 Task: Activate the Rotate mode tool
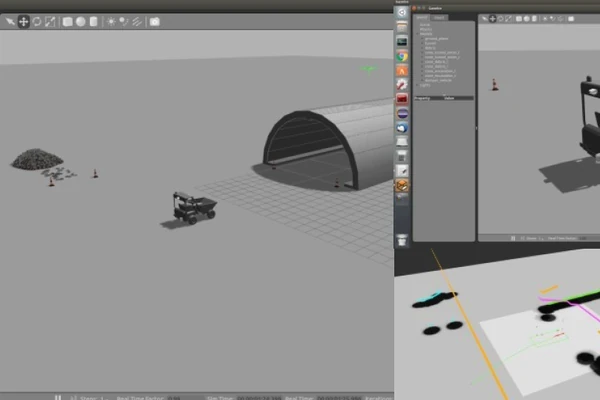36,21
